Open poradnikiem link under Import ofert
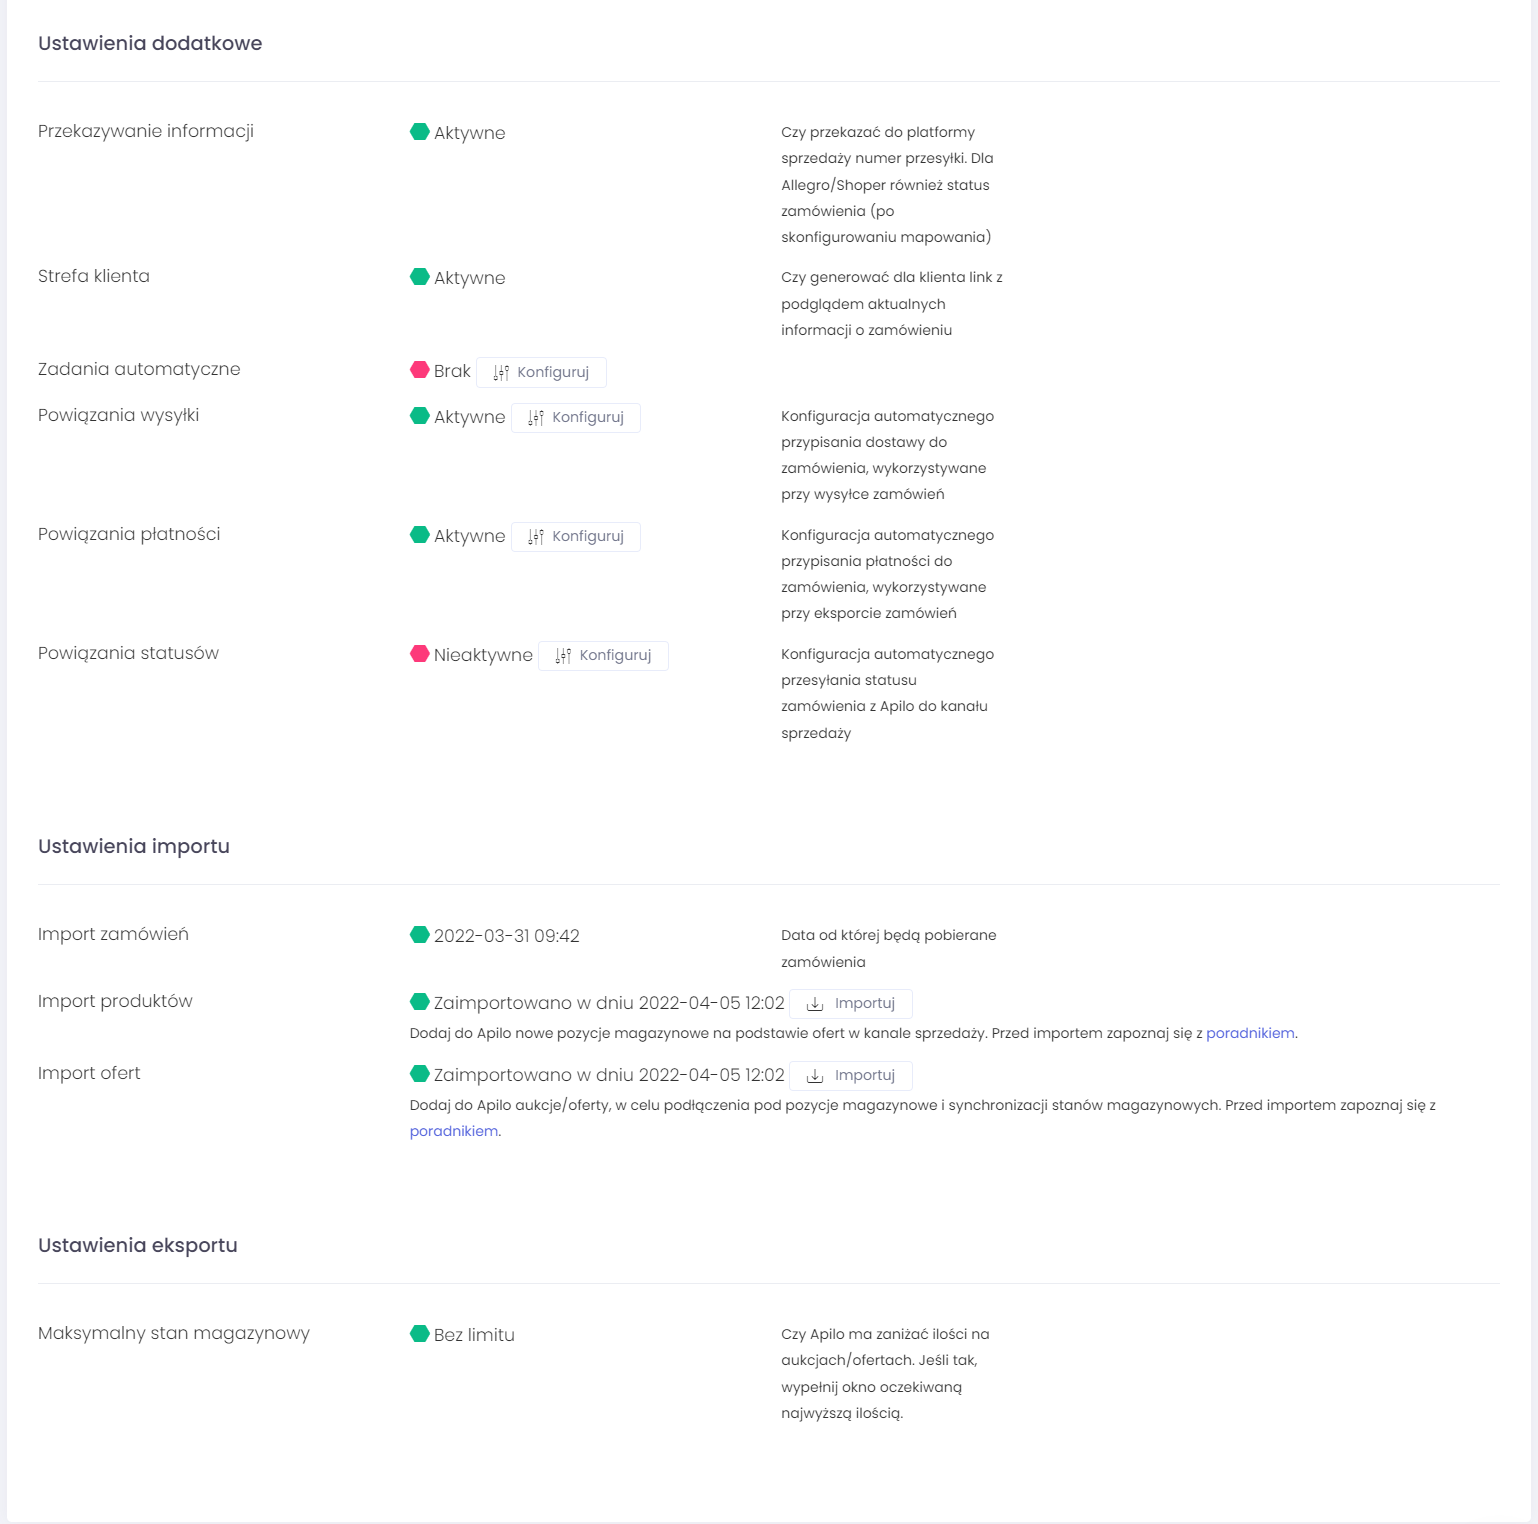Screen dimensions: 1538x1524 454,1131
